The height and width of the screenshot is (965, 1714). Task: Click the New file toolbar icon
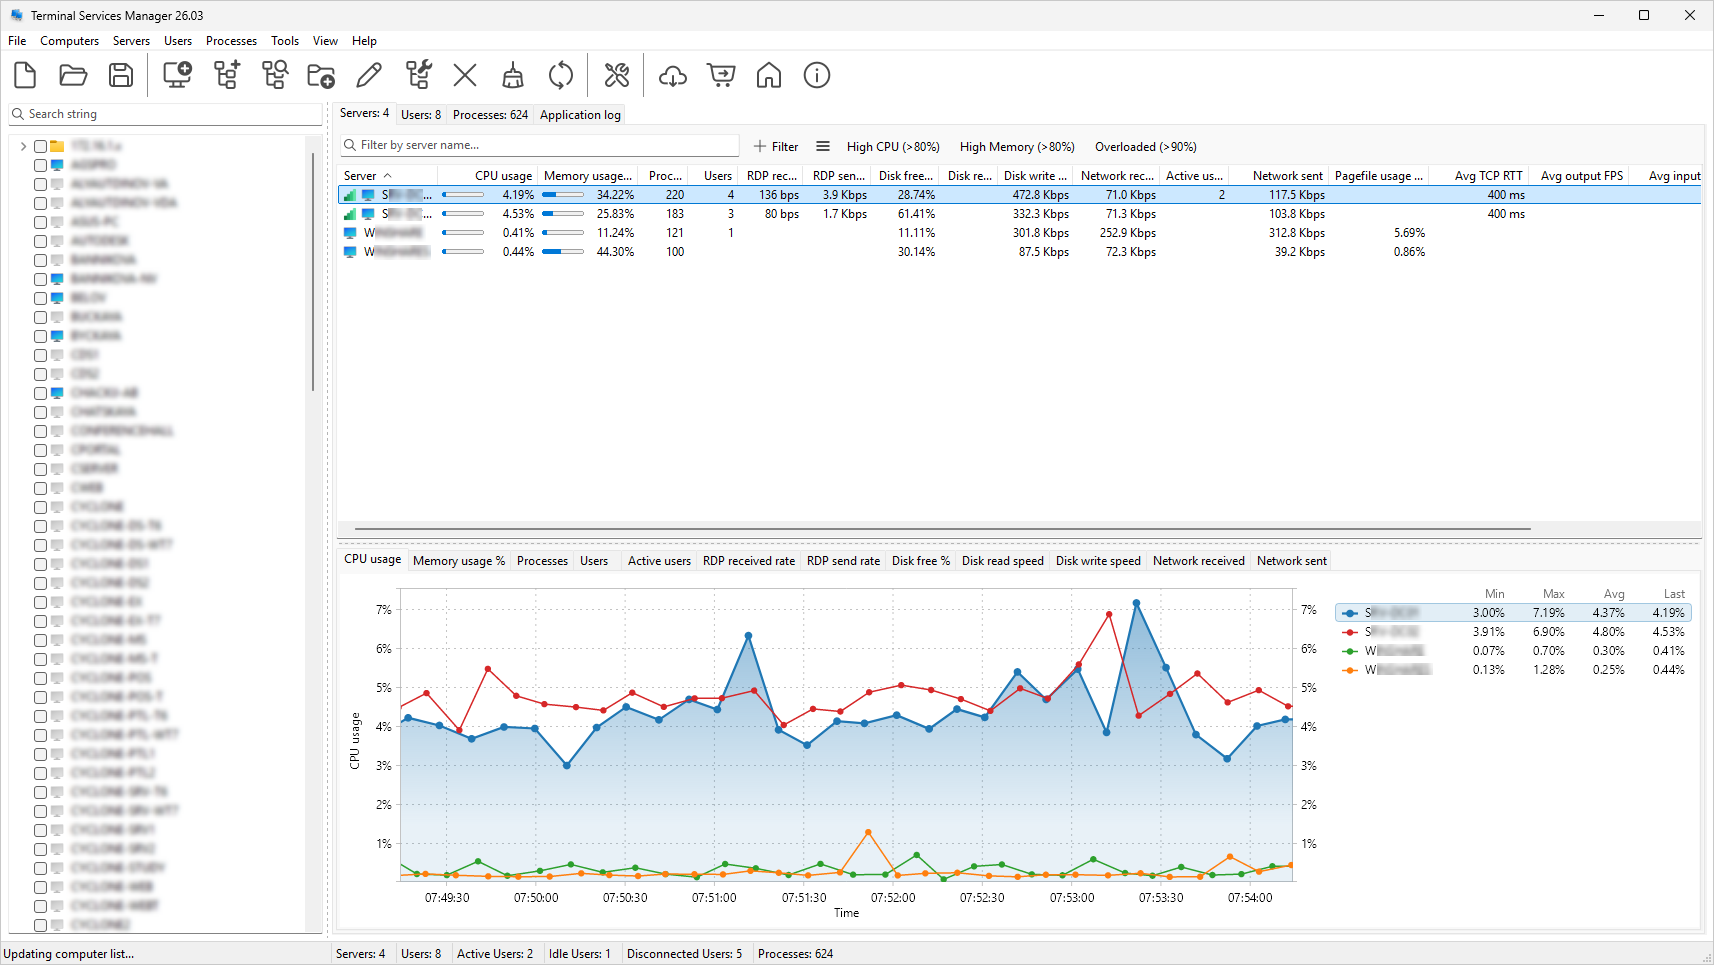pos(25,76)
